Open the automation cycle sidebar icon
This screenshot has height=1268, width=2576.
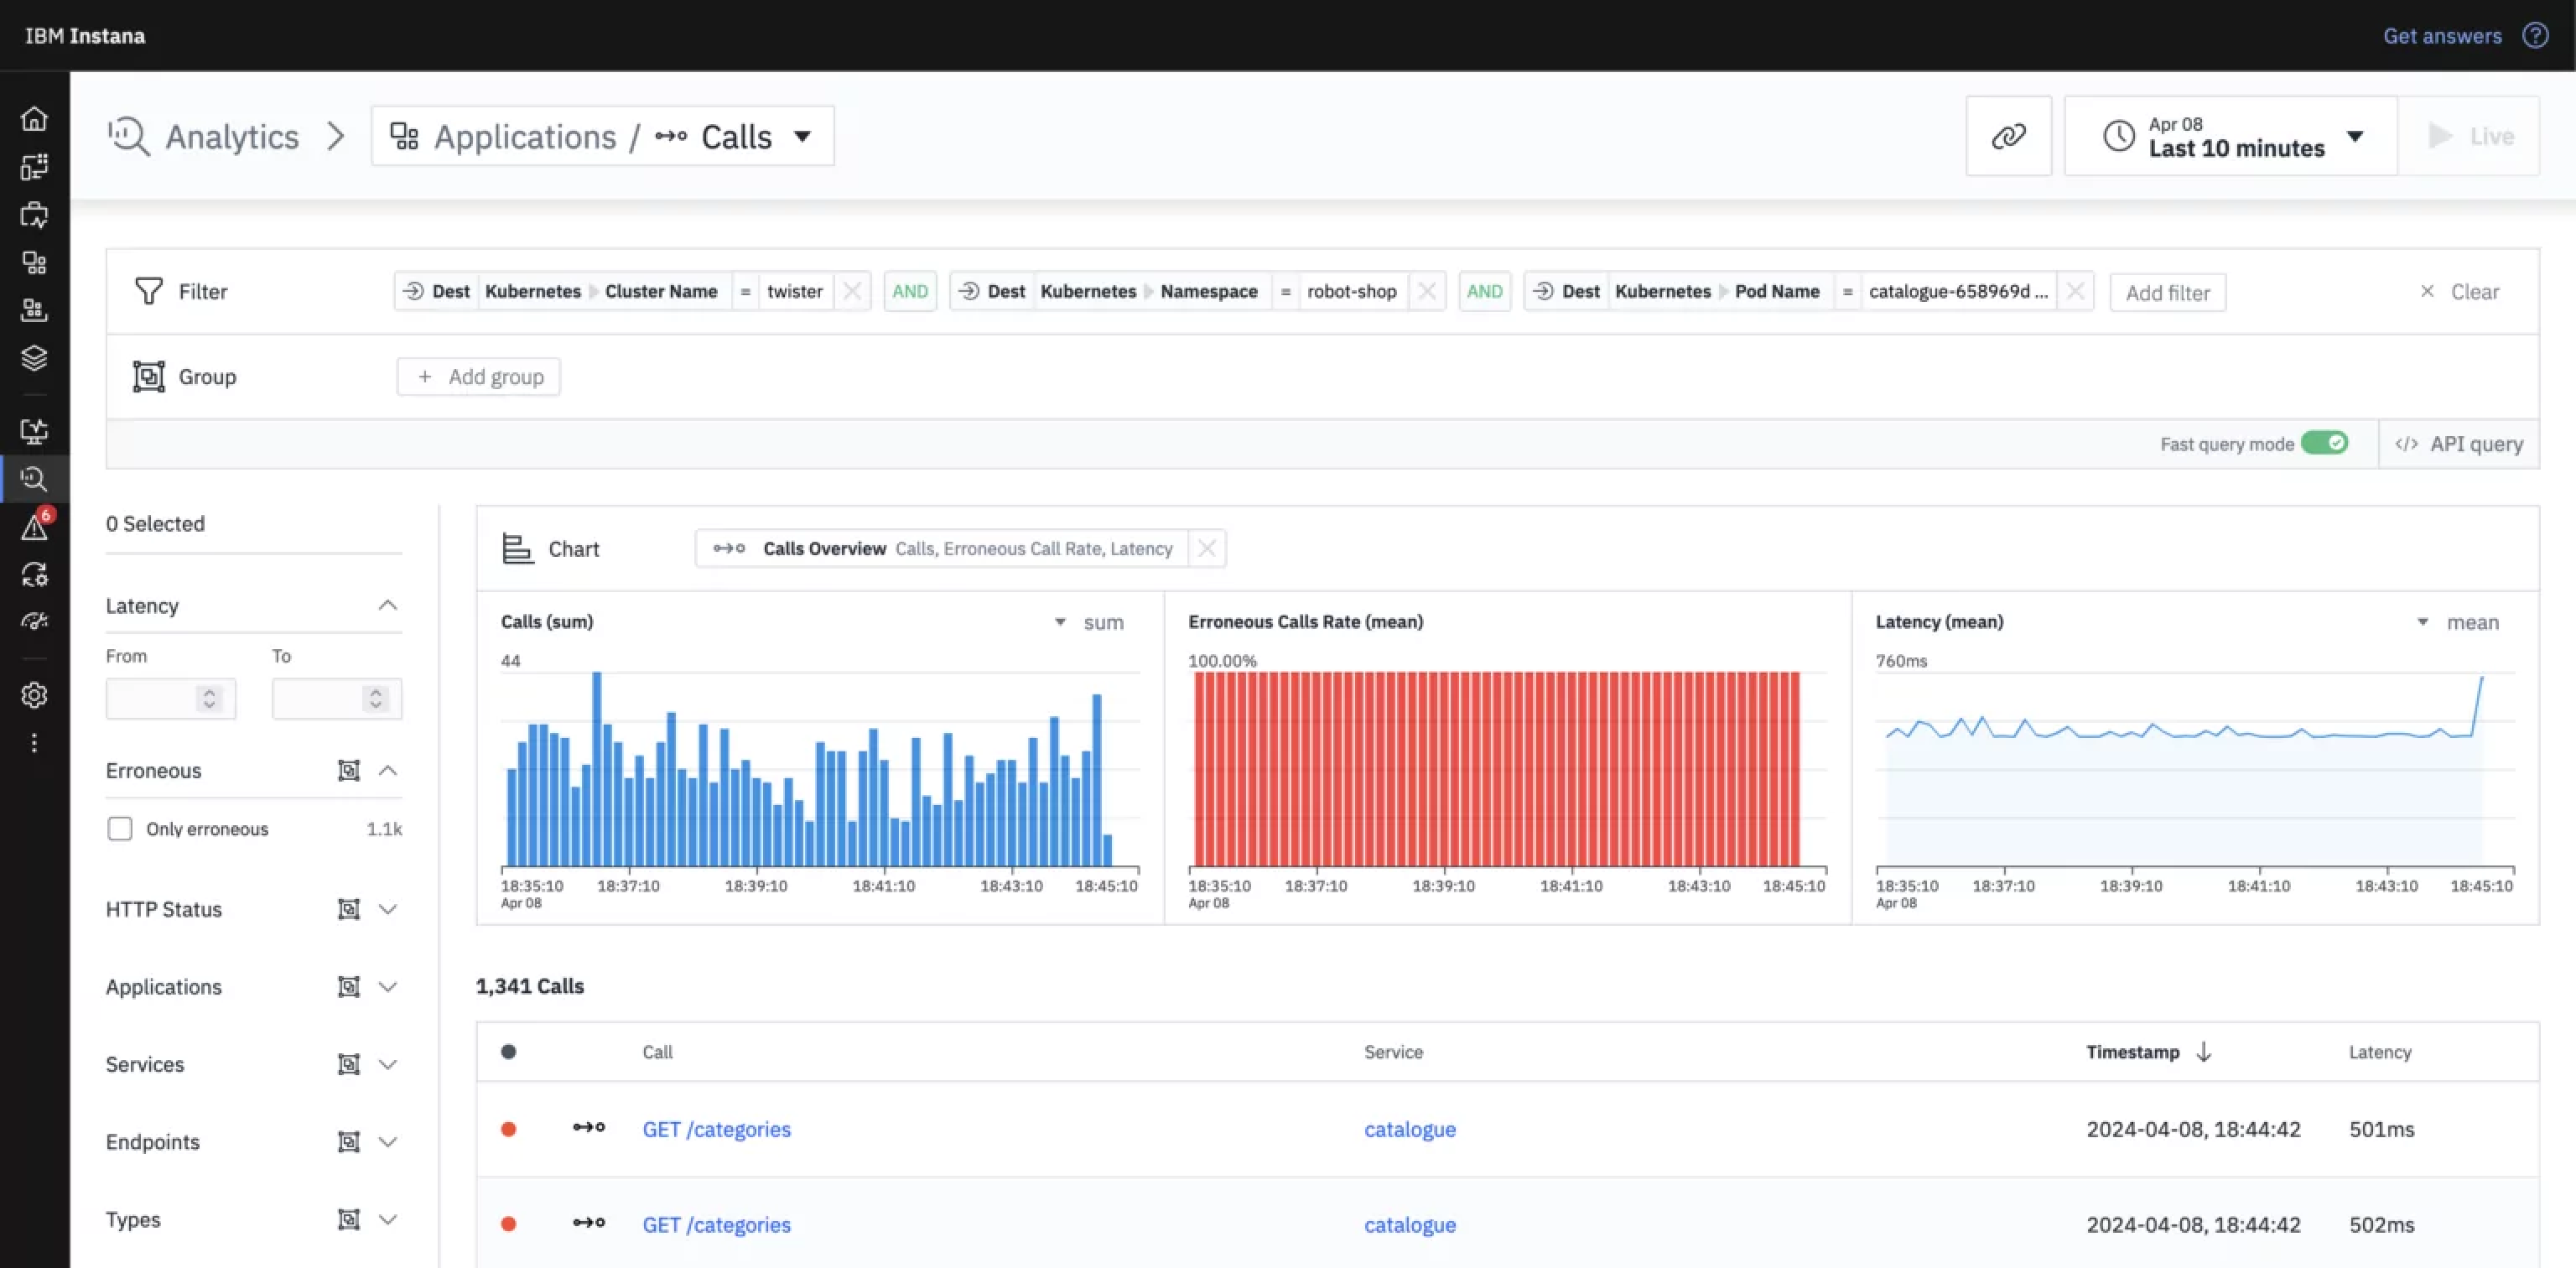coord(34,575)
